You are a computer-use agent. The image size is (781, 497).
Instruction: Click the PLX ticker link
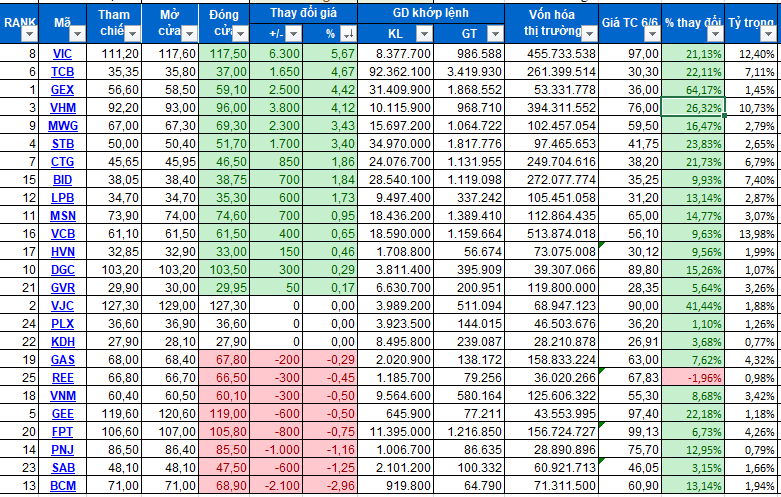62,324
